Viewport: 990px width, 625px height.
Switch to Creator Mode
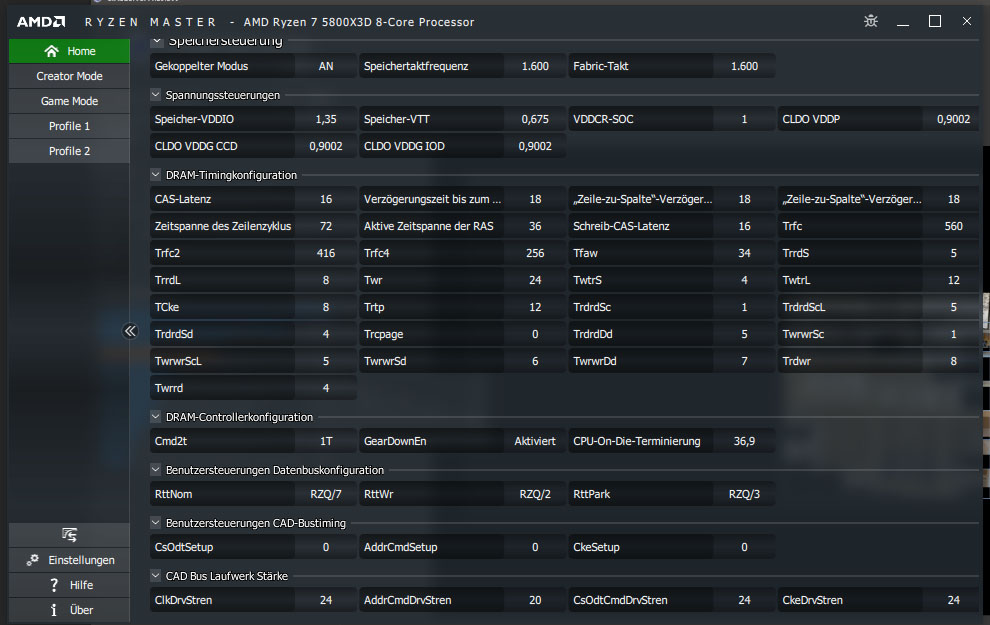coord(69,76)
